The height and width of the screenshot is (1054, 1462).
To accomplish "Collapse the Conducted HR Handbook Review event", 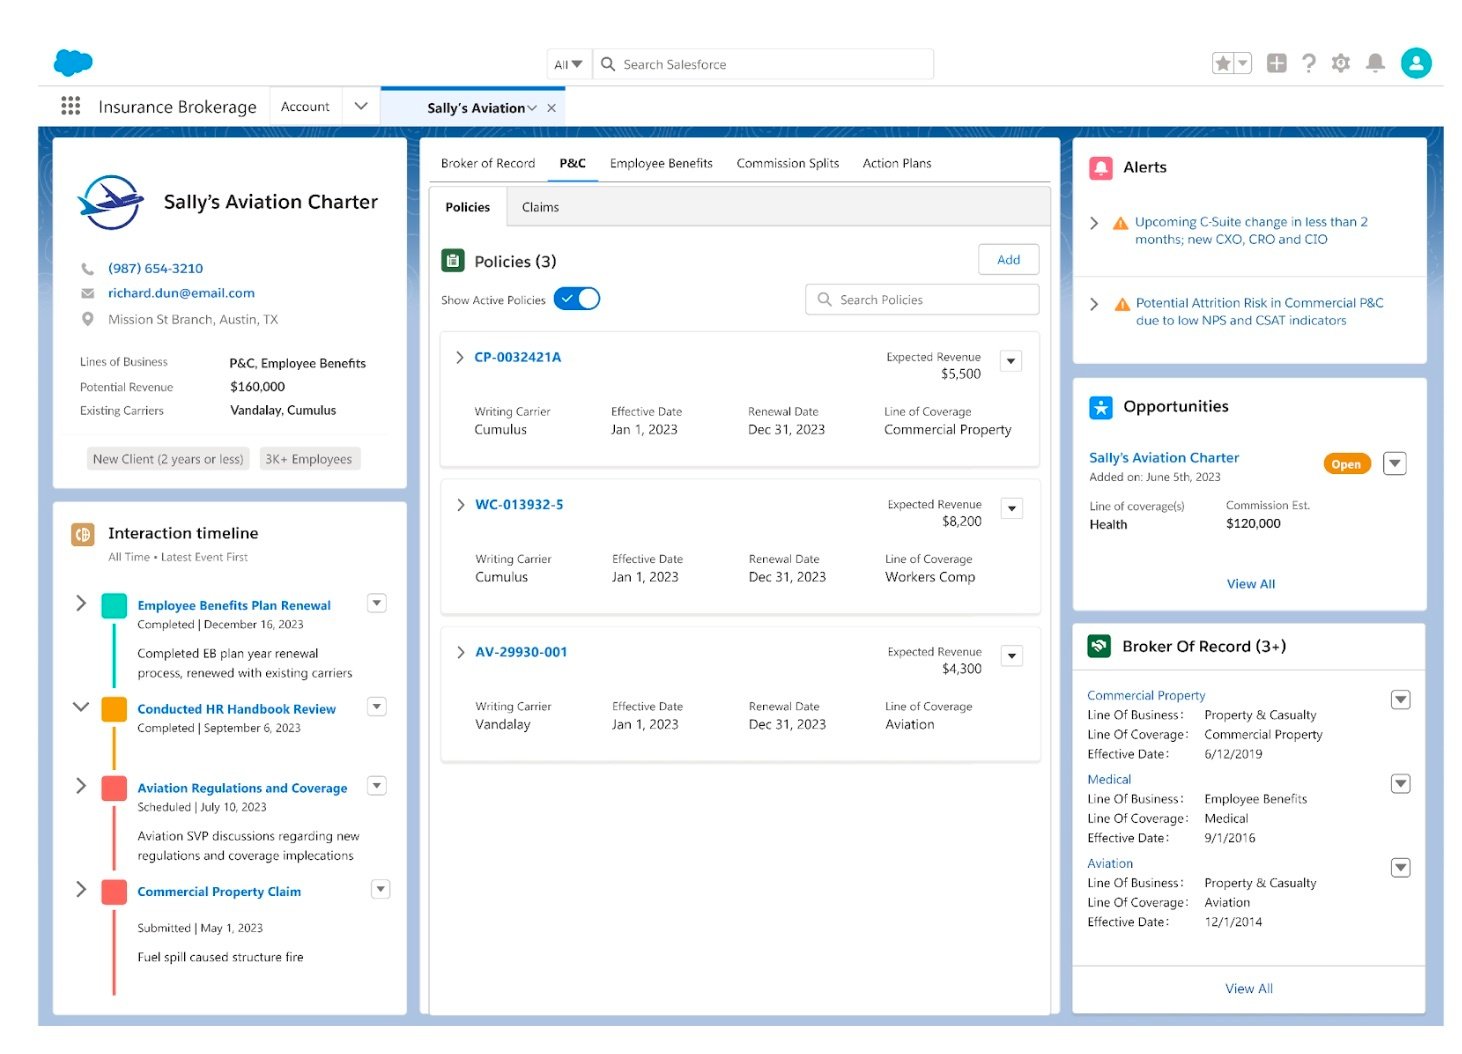I will click(x=81, y=707).
